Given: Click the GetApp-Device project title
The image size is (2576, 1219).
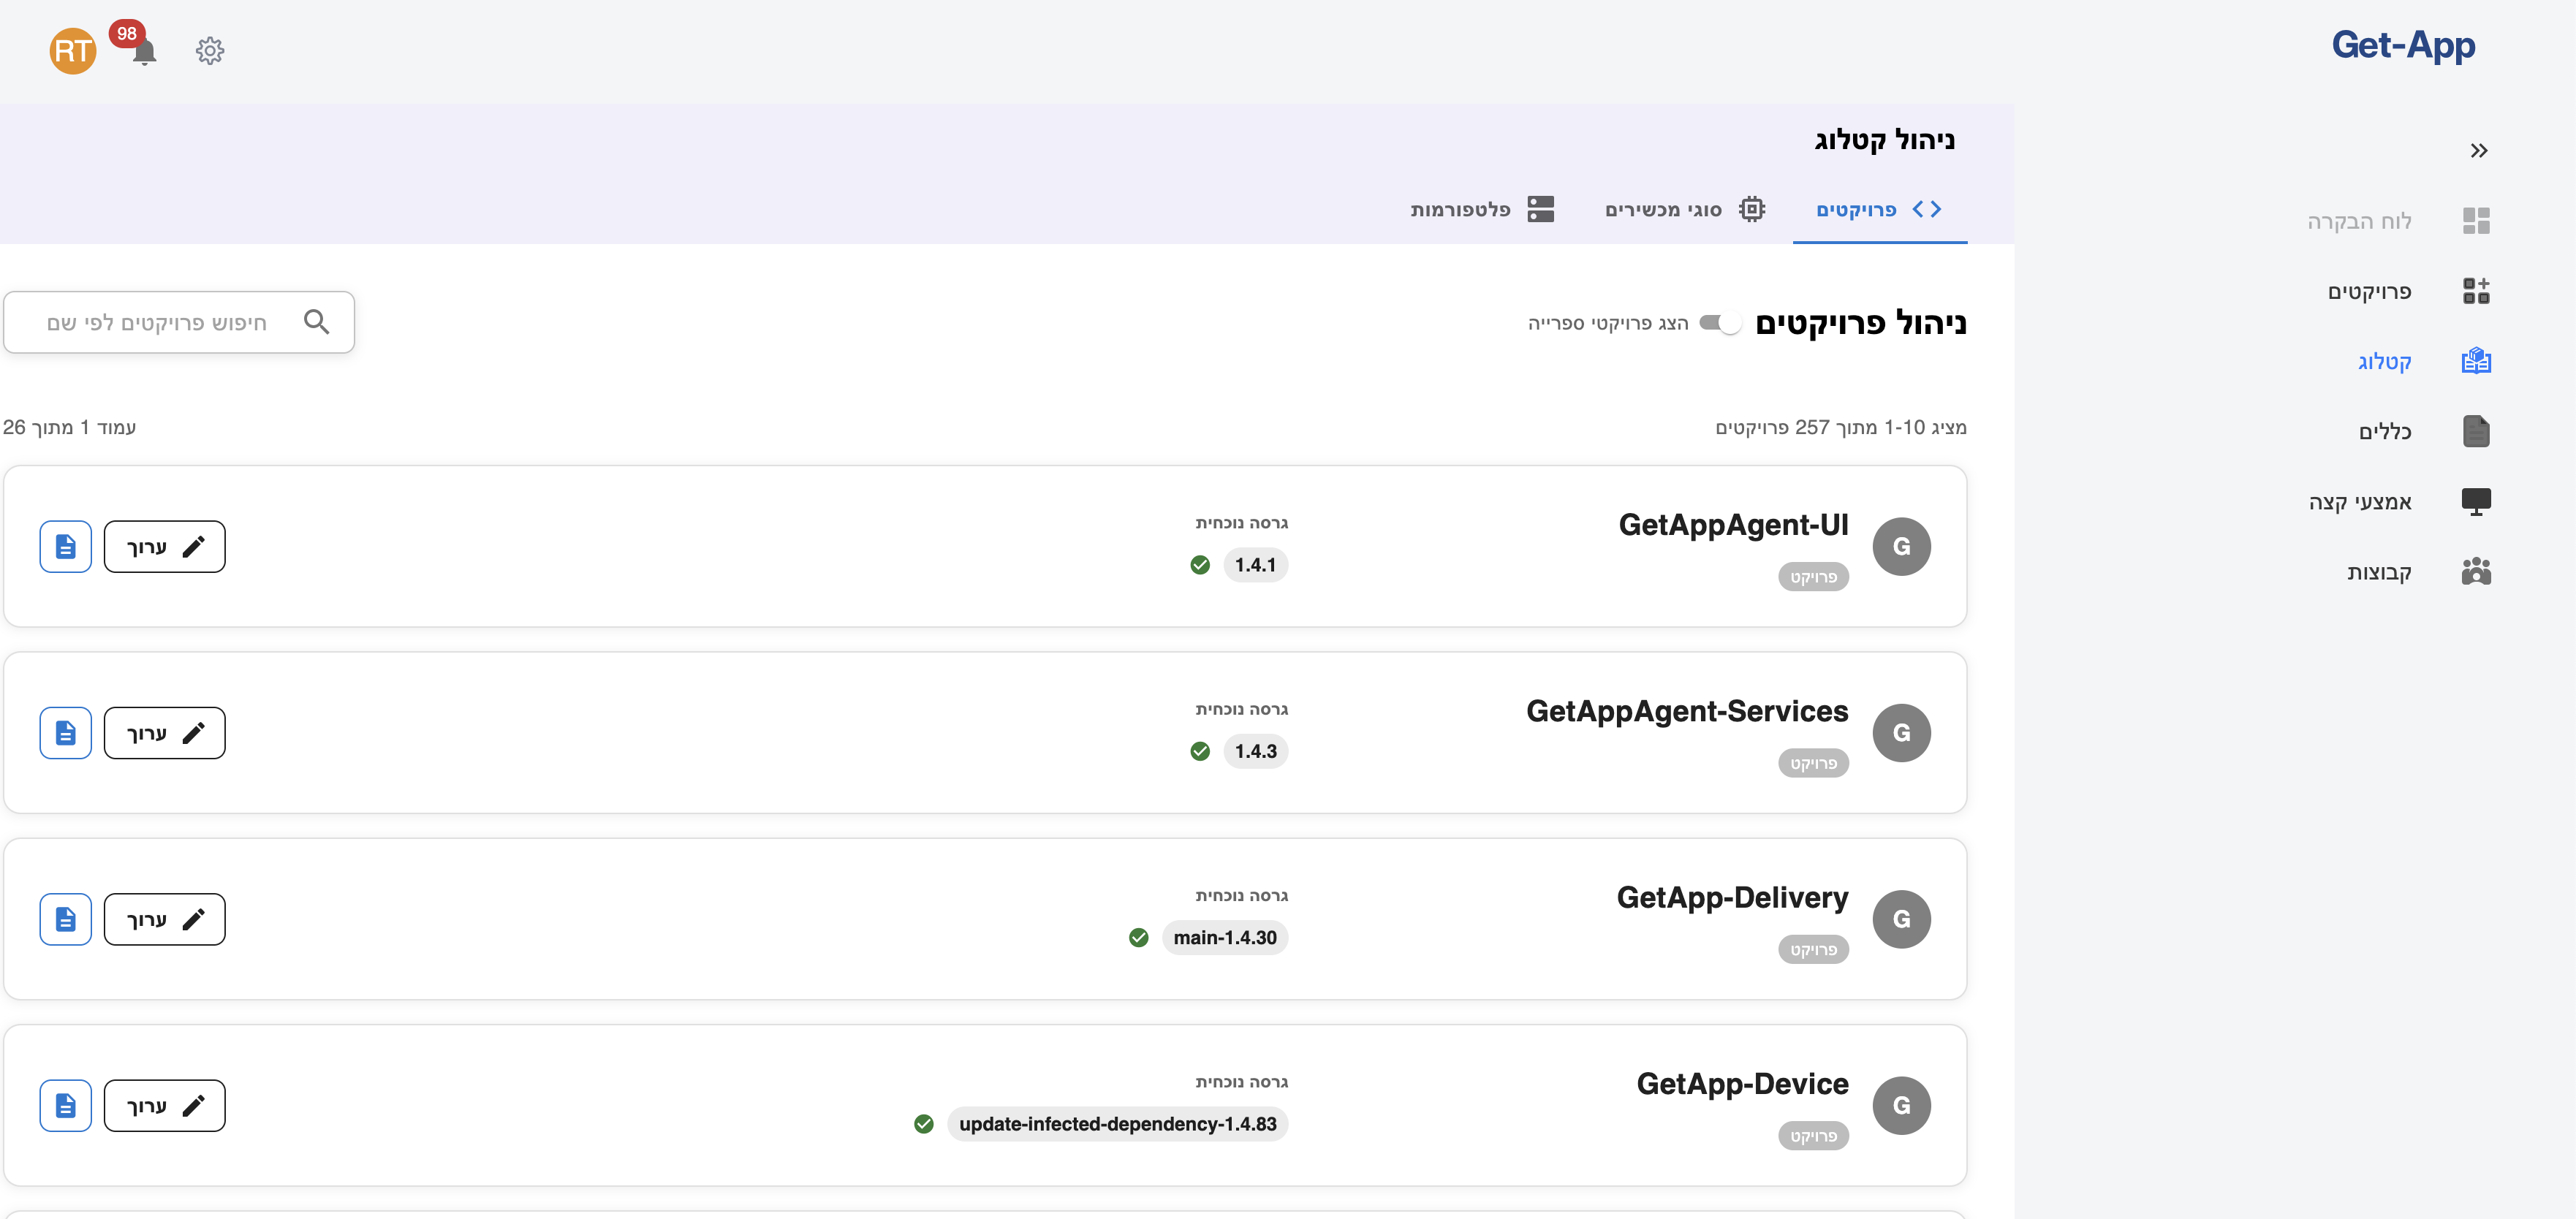Looking at the screenshot, I should pyautogui.click(x=1742, y=1084).
